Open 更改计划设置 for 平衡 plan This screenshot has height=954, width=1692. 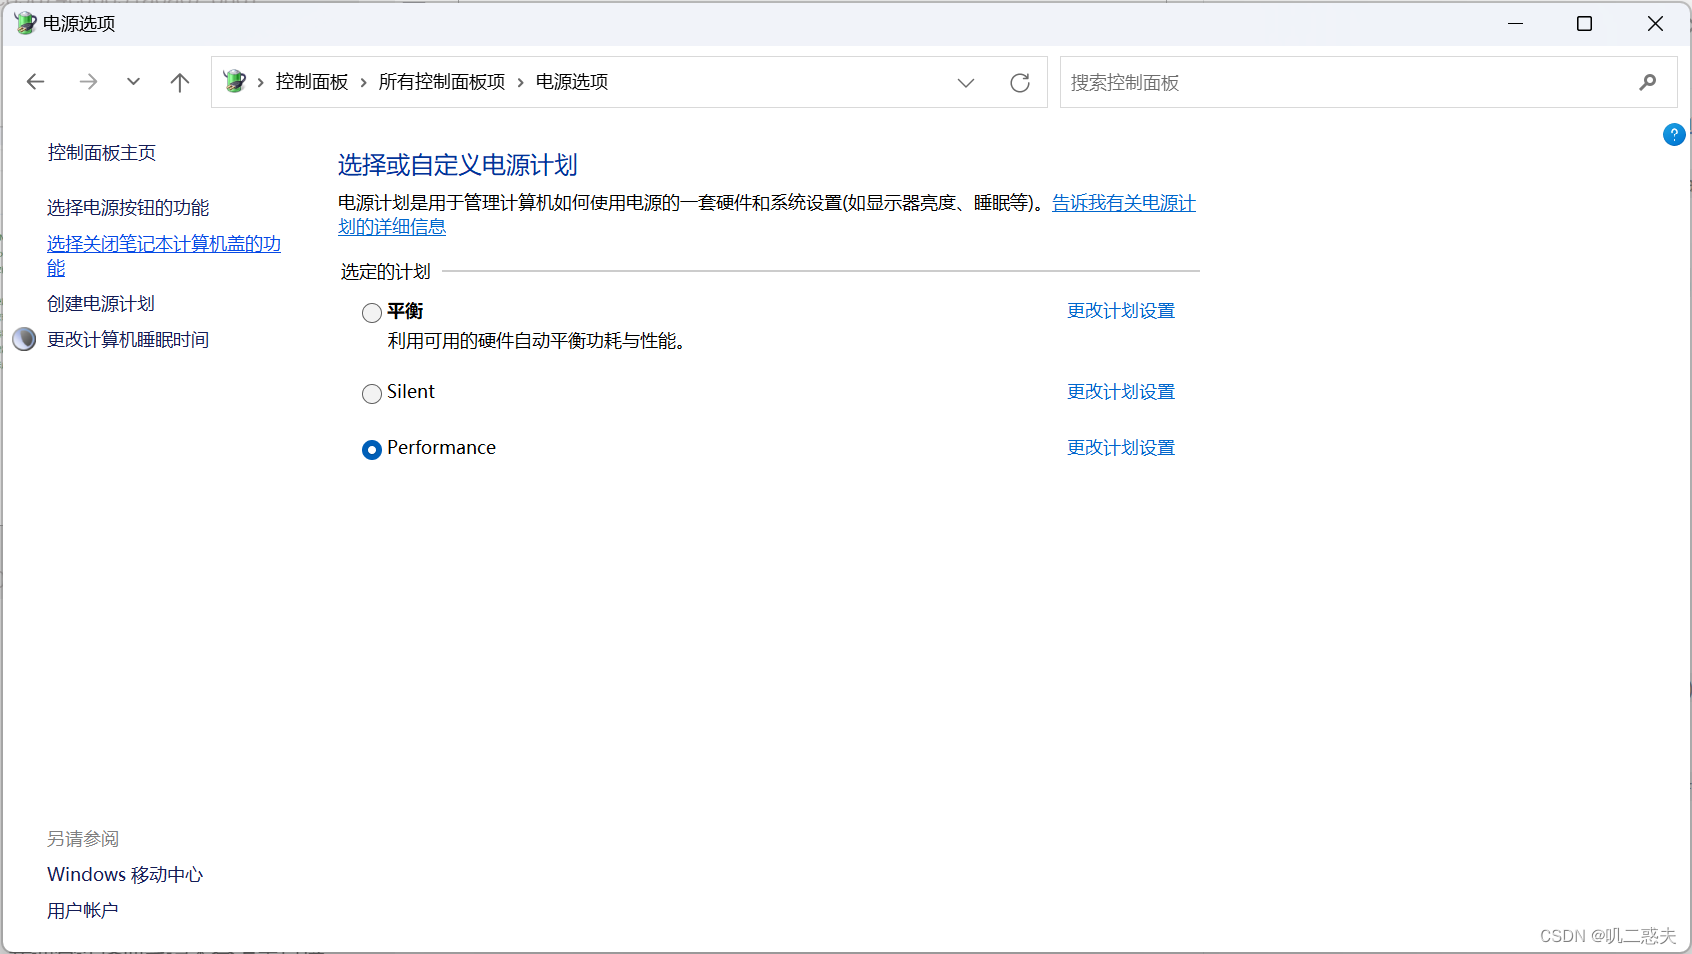pyautogui.click(x=1121, y=311)
